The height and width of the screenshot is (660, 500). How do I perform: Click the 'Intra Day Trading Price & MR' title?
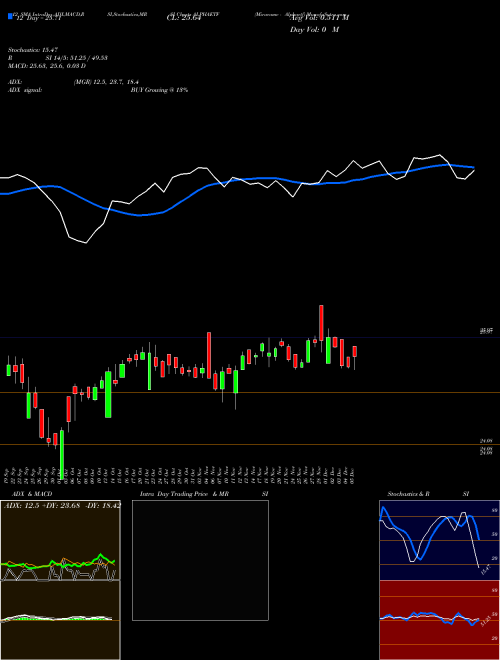click(x=184, y=494)
